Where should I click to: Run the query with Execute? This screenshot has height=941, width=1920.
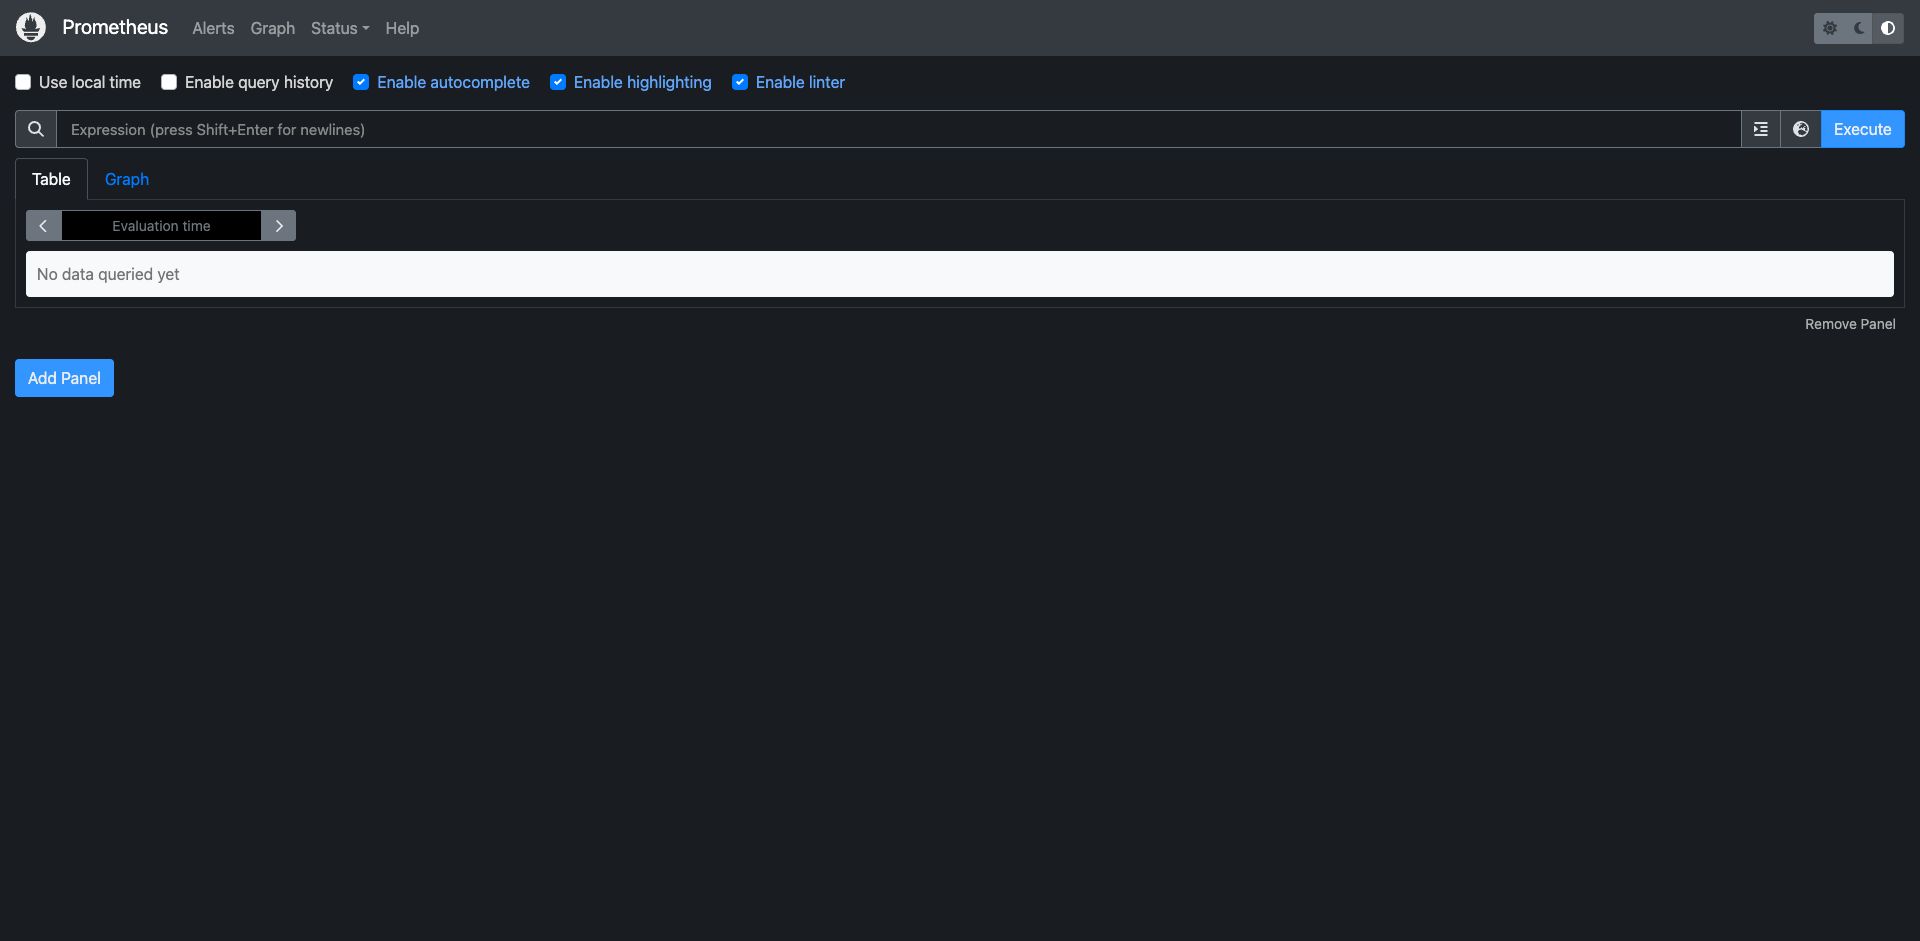1862,129
